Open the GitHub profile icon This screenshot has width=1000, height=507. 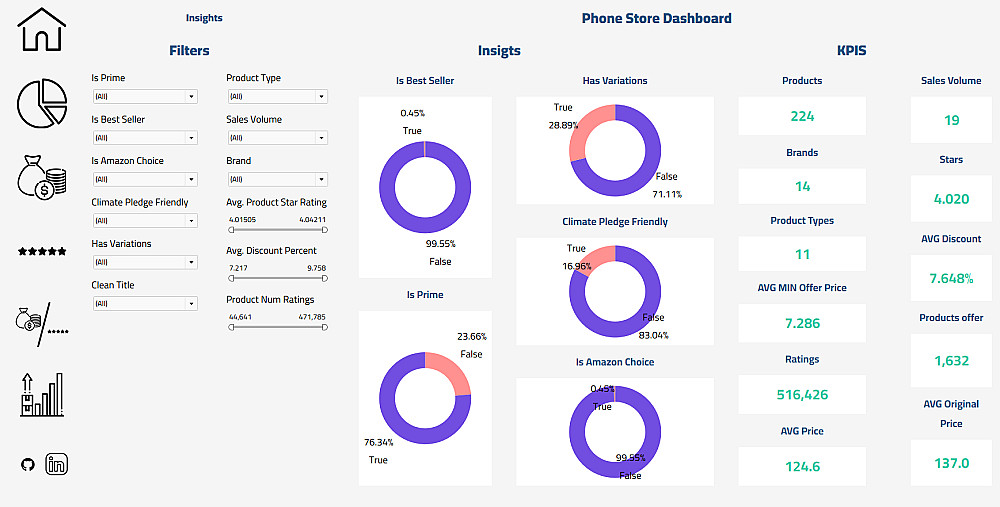click(27, 464)
